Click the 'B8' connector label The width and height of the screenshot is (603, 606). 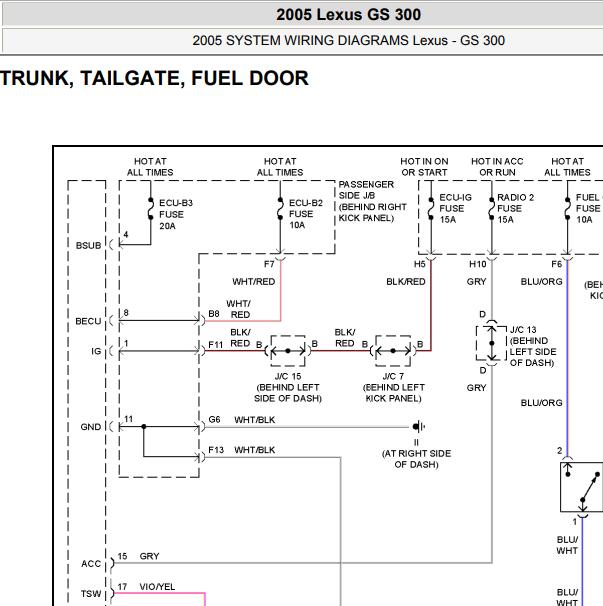214,313
